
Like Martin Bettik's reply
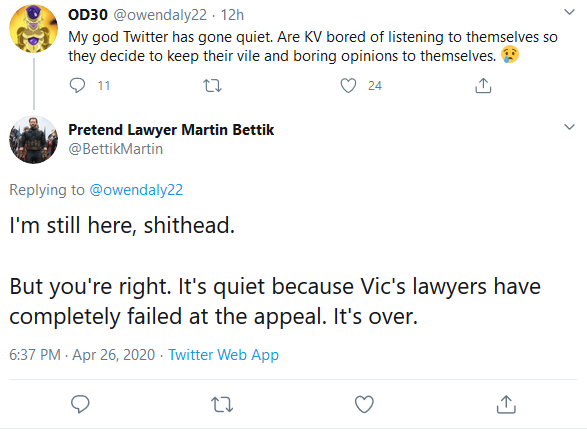(364, 404)
